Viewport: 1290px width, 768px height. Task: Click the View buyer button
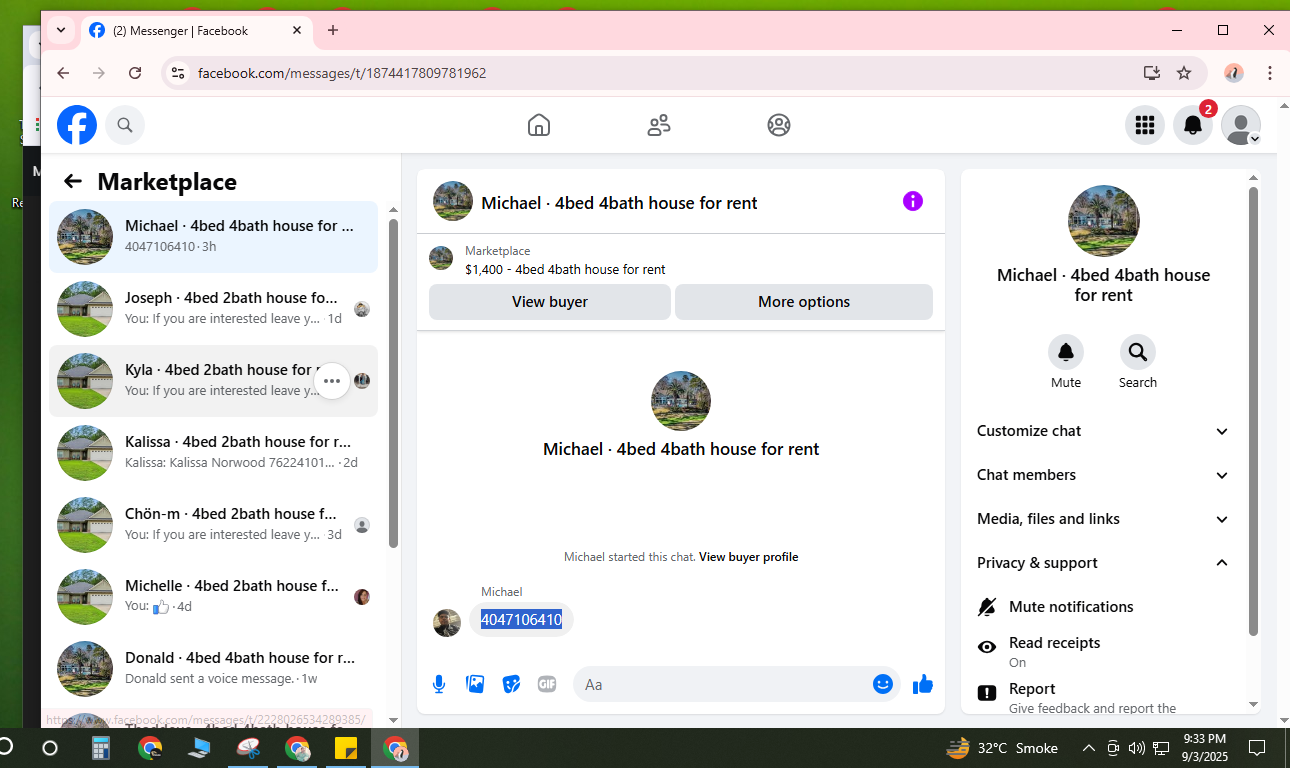pyautogui.click(x=550, y=302)
